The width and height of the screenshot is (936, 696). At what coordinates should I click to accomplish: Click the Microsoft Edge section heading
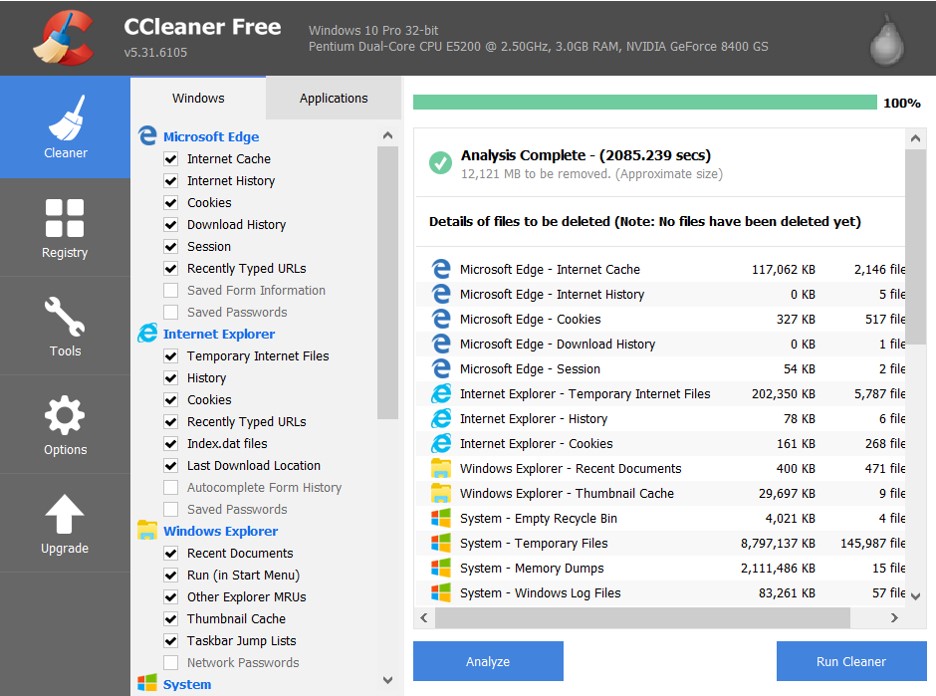[x=211, y=137]
